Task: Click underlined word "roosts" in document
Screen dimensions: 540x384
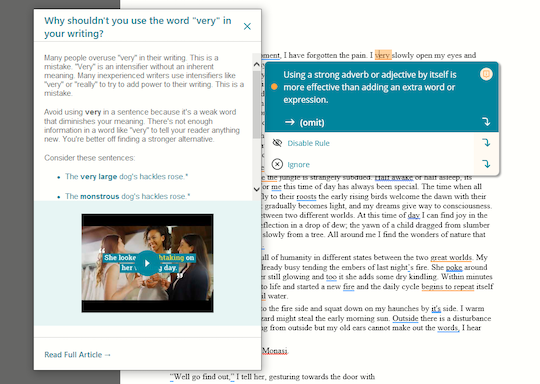Action: 306,197
